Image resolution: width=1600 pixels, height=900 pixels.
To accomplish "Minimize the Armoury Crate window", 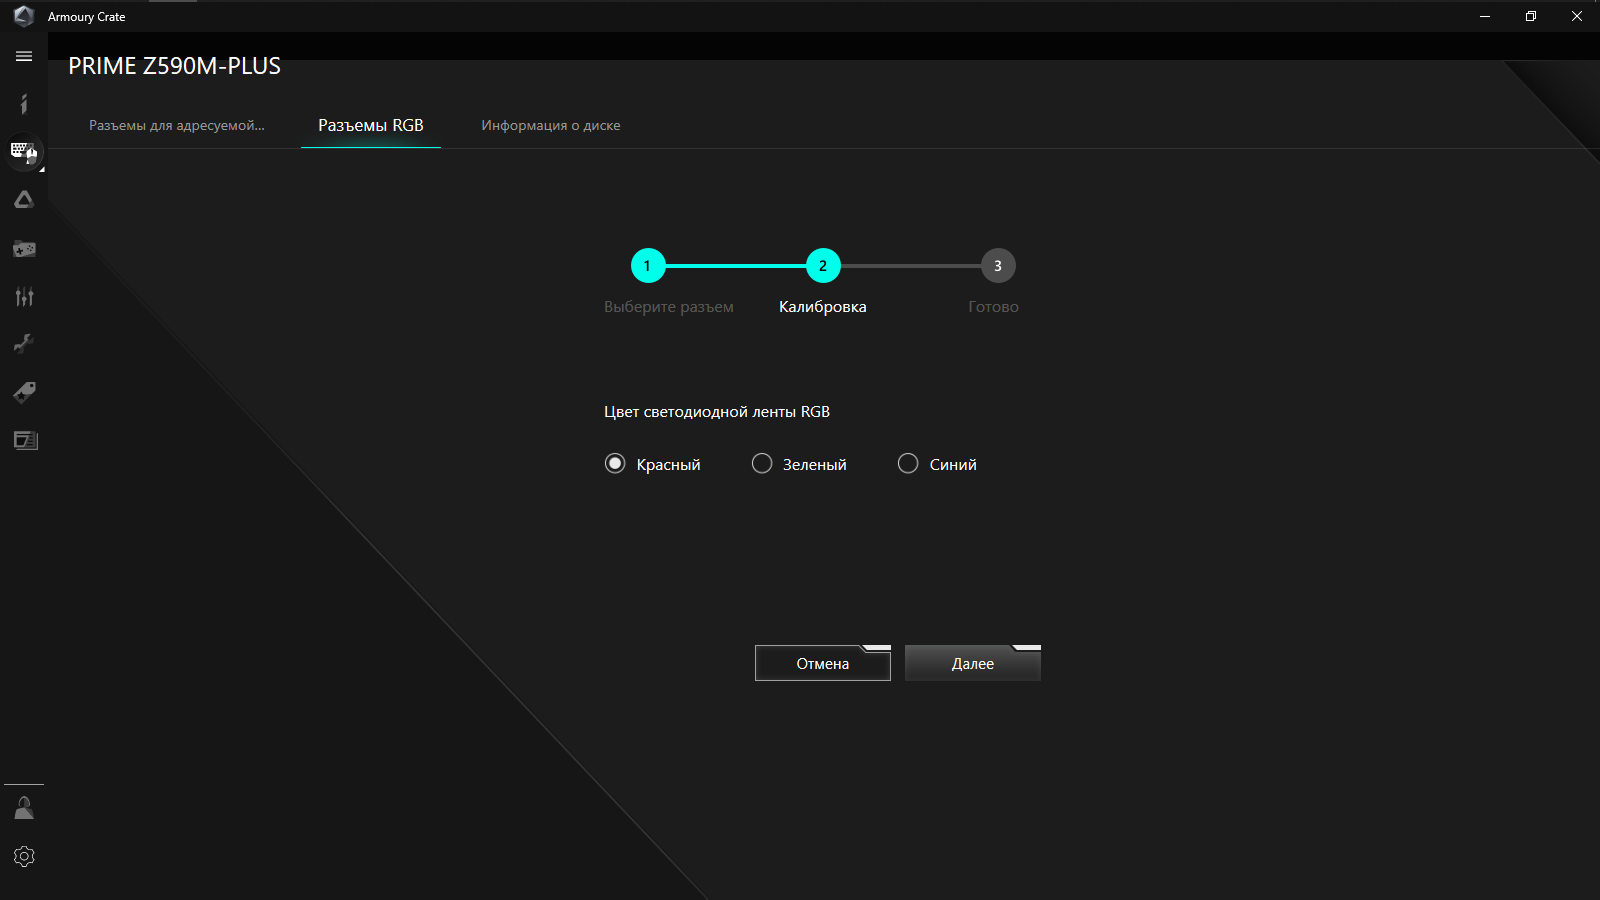I will (1485, 16).
